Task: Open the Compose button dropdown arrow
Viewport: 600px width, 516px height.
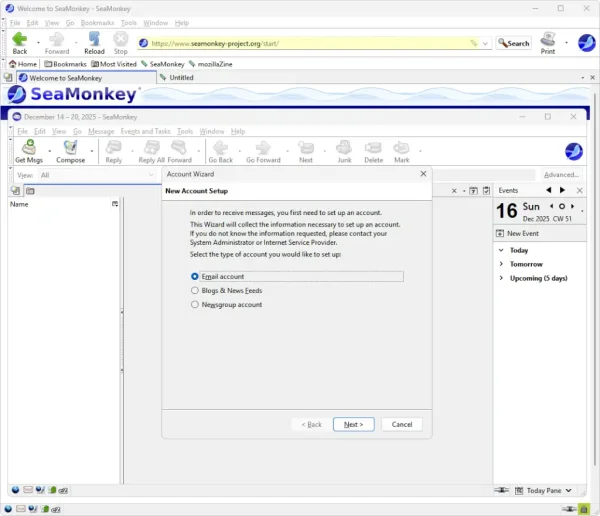Action: click(92, 151)
